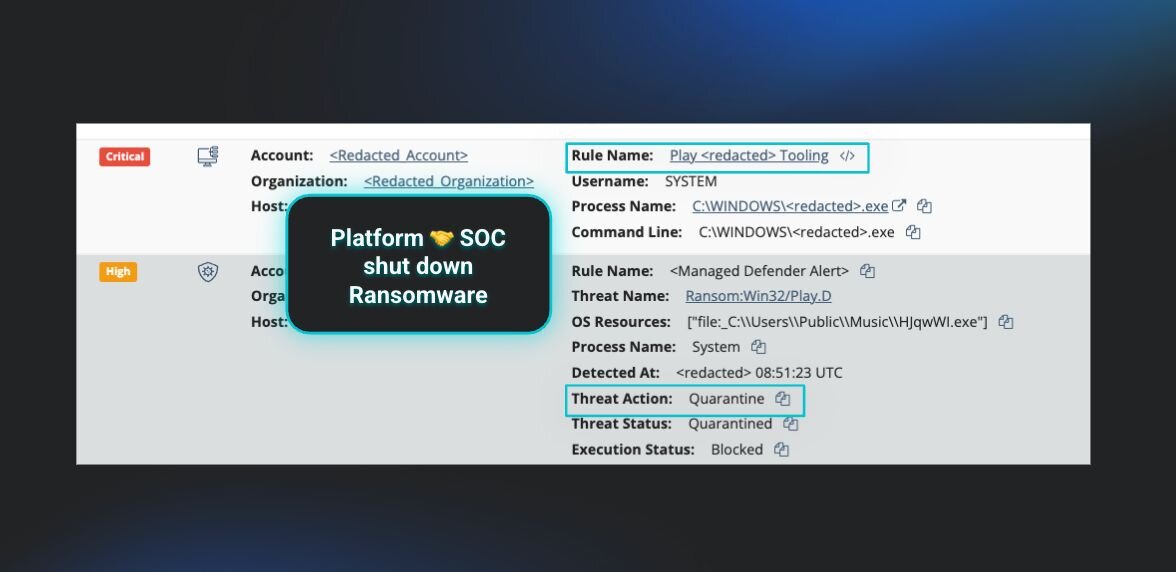Copy the Execution Status Blocked value
1176x572 pixels.
click(782, 450)
